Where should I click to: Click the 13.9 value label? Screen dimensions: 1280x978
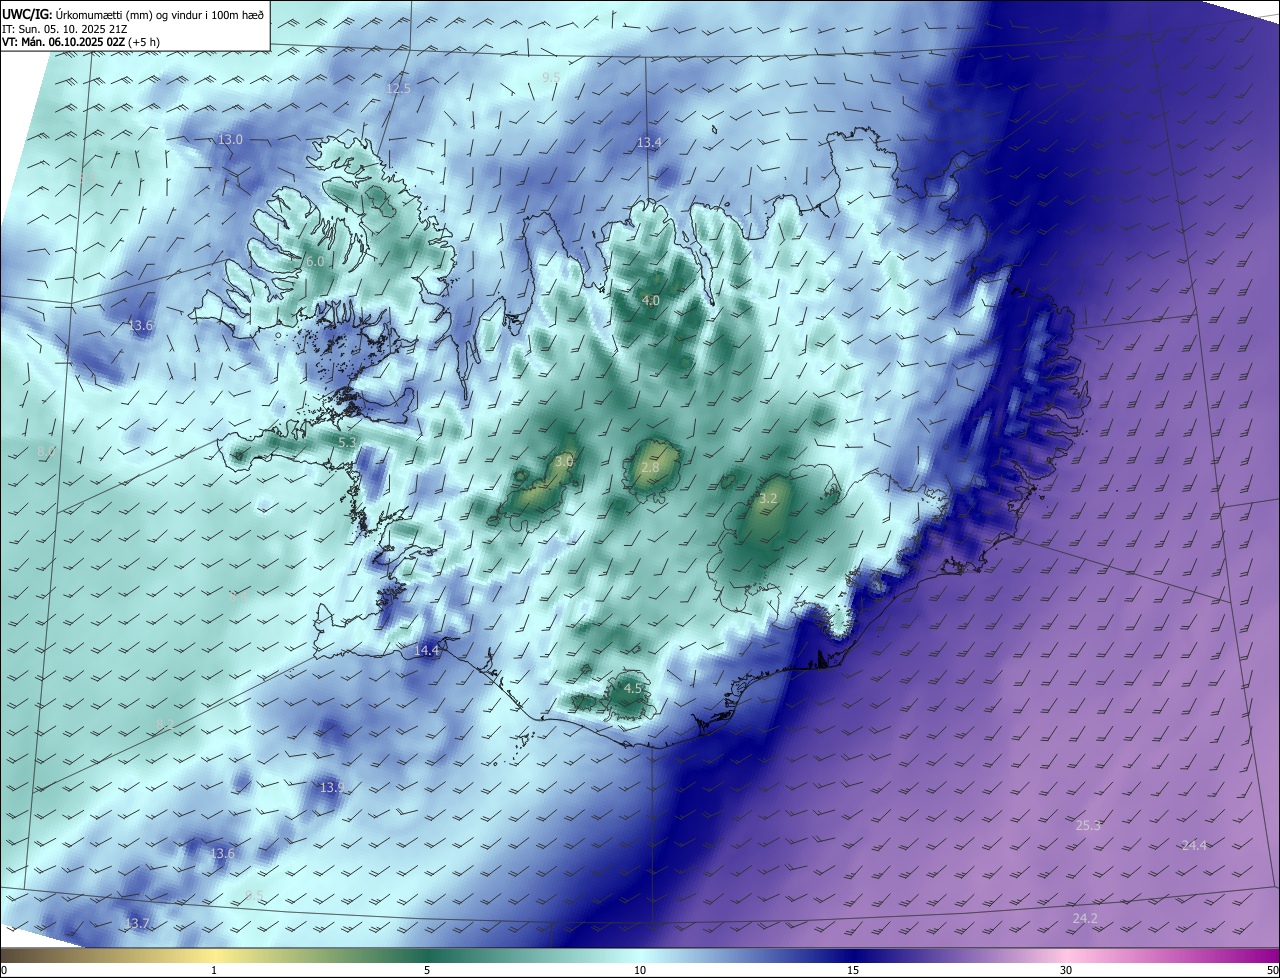pyautogui.click(x=332, y=787)
